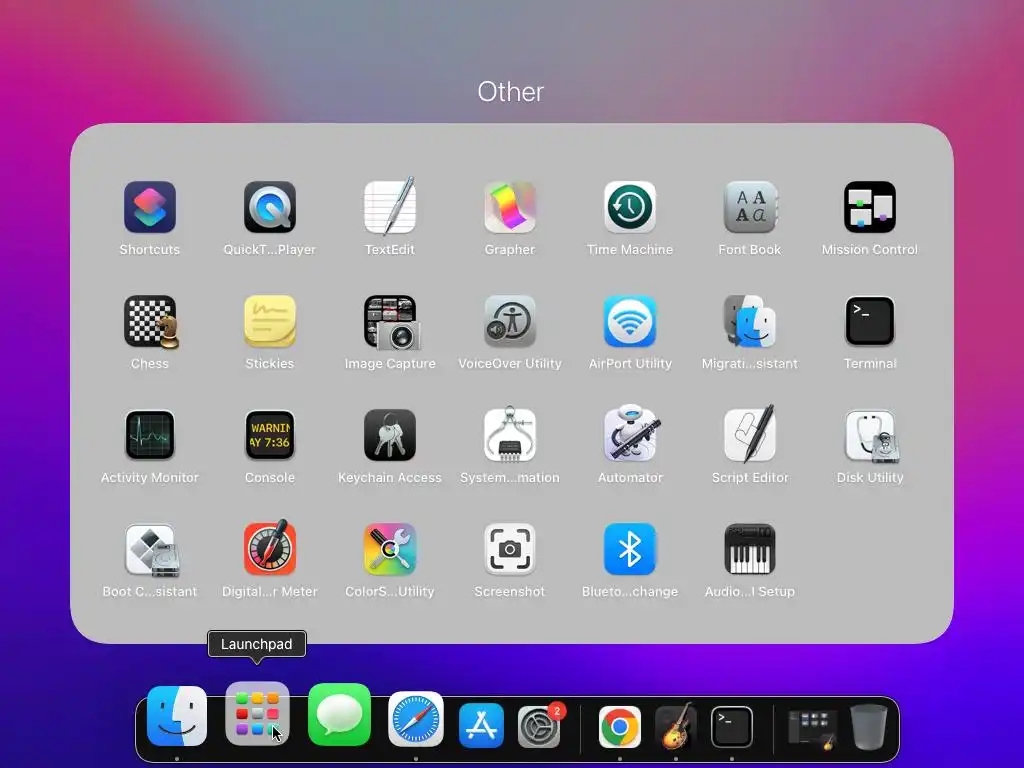
Task: Open the Shortcuts app
Action: pos(150,207)
